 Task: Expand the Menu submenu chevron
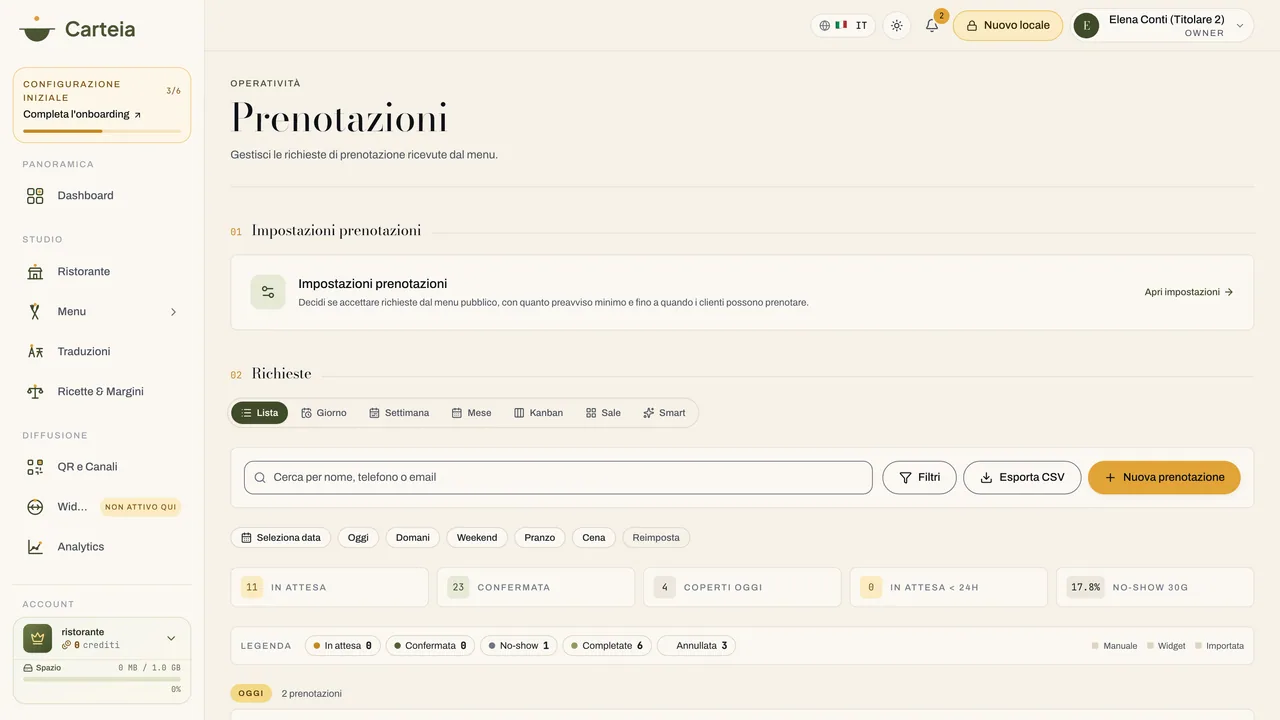point(173,312)
